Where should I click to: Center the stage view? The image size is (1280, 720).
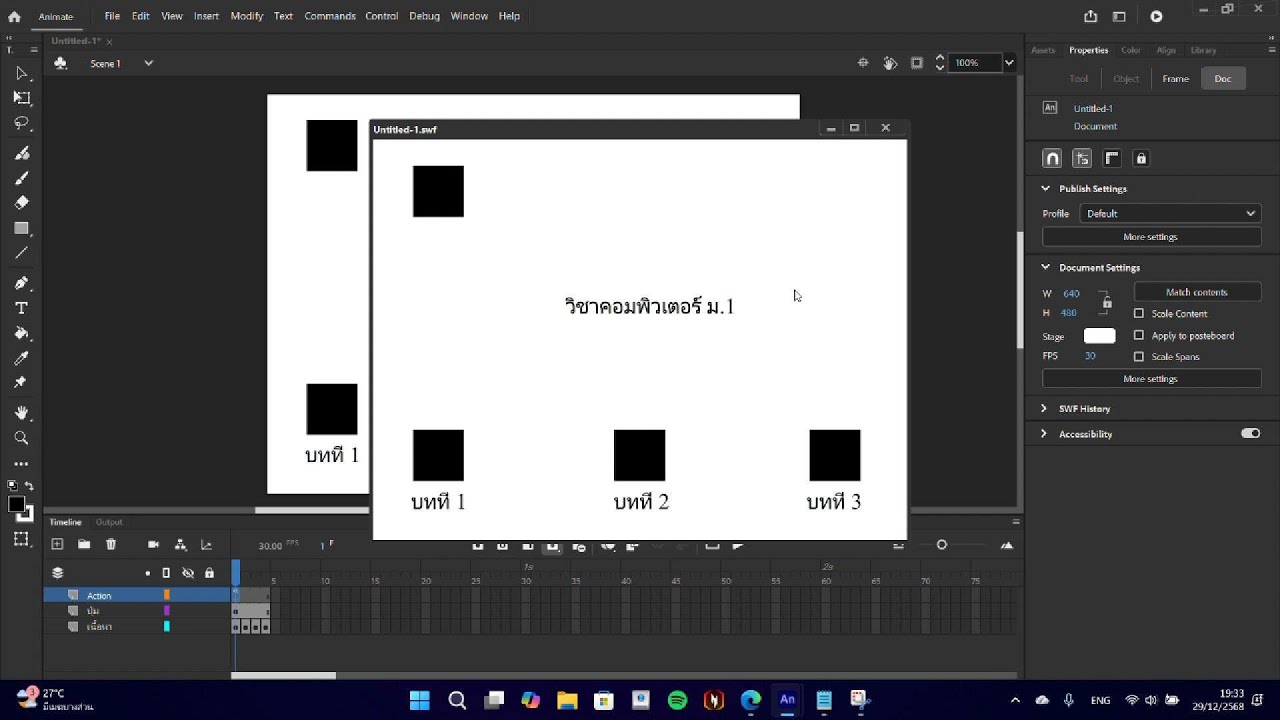tap(863, 63)
